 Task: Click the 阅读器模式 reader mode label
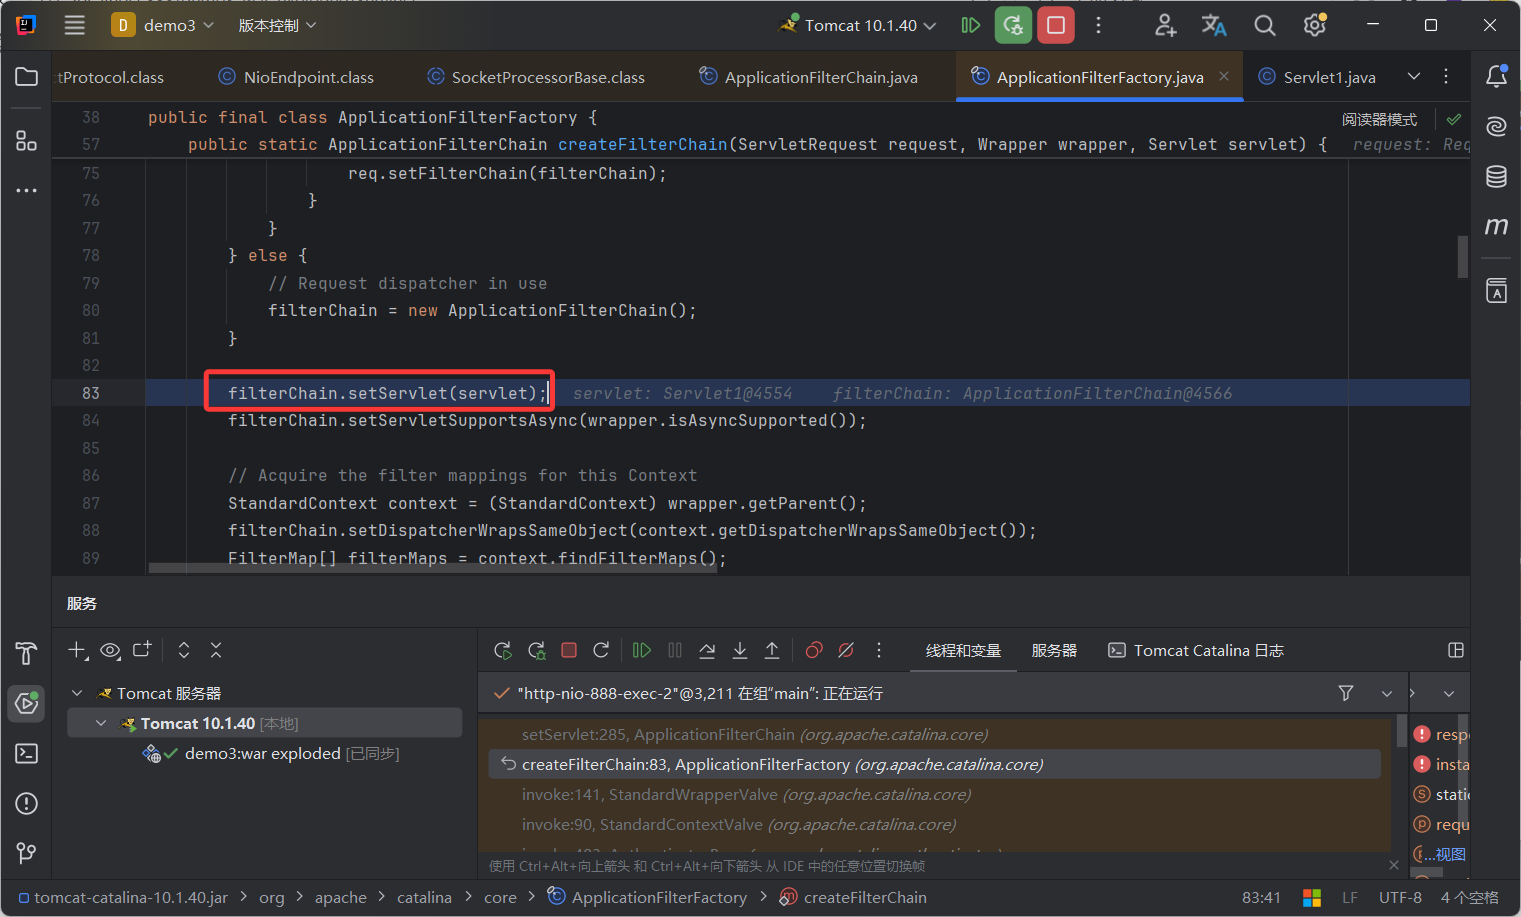1379,120
